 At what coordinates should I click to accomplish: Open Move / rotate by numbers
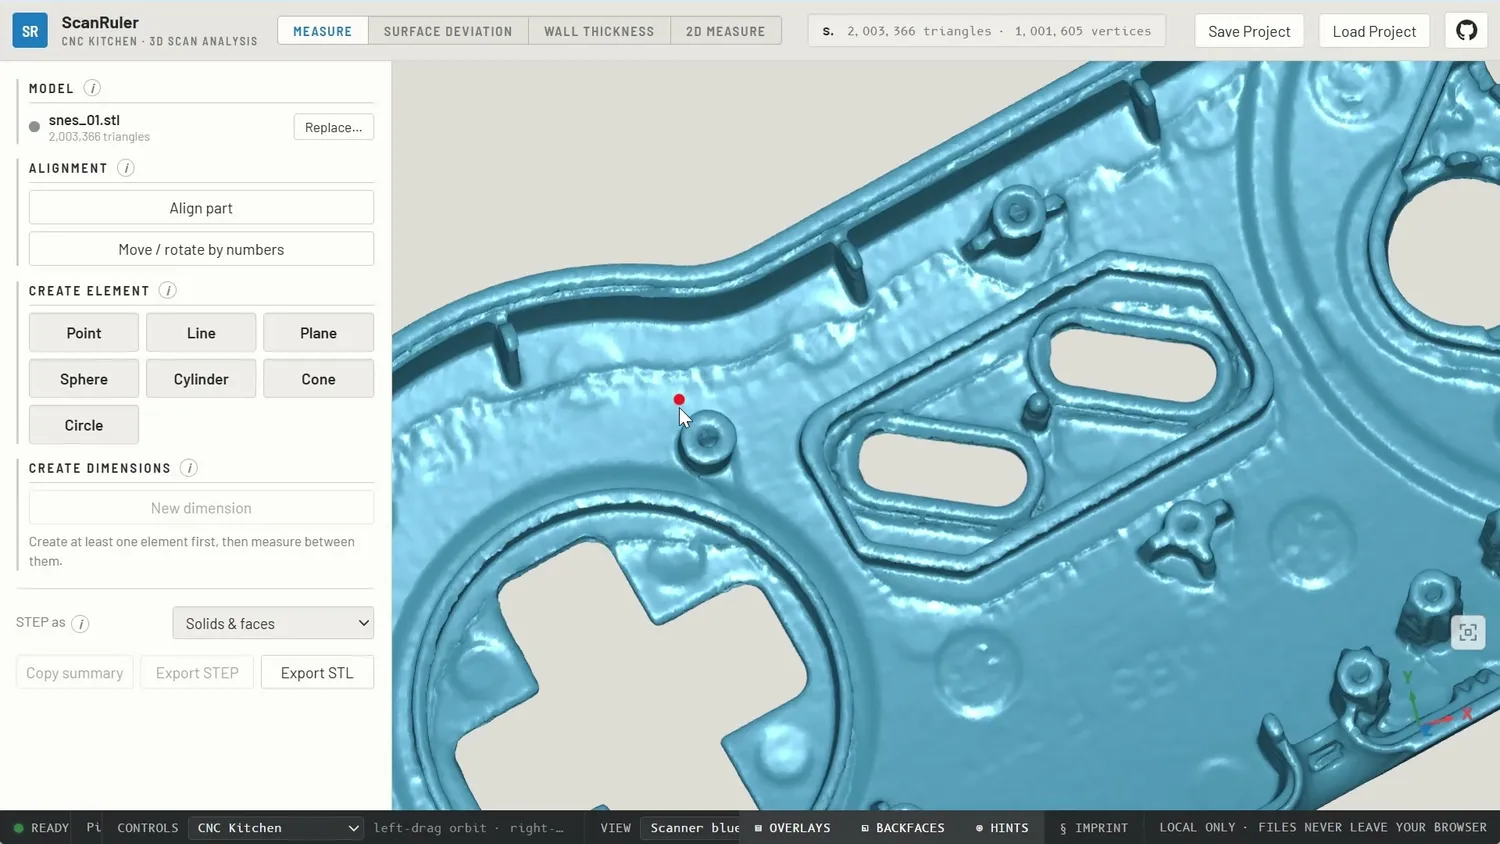[201, 249]
